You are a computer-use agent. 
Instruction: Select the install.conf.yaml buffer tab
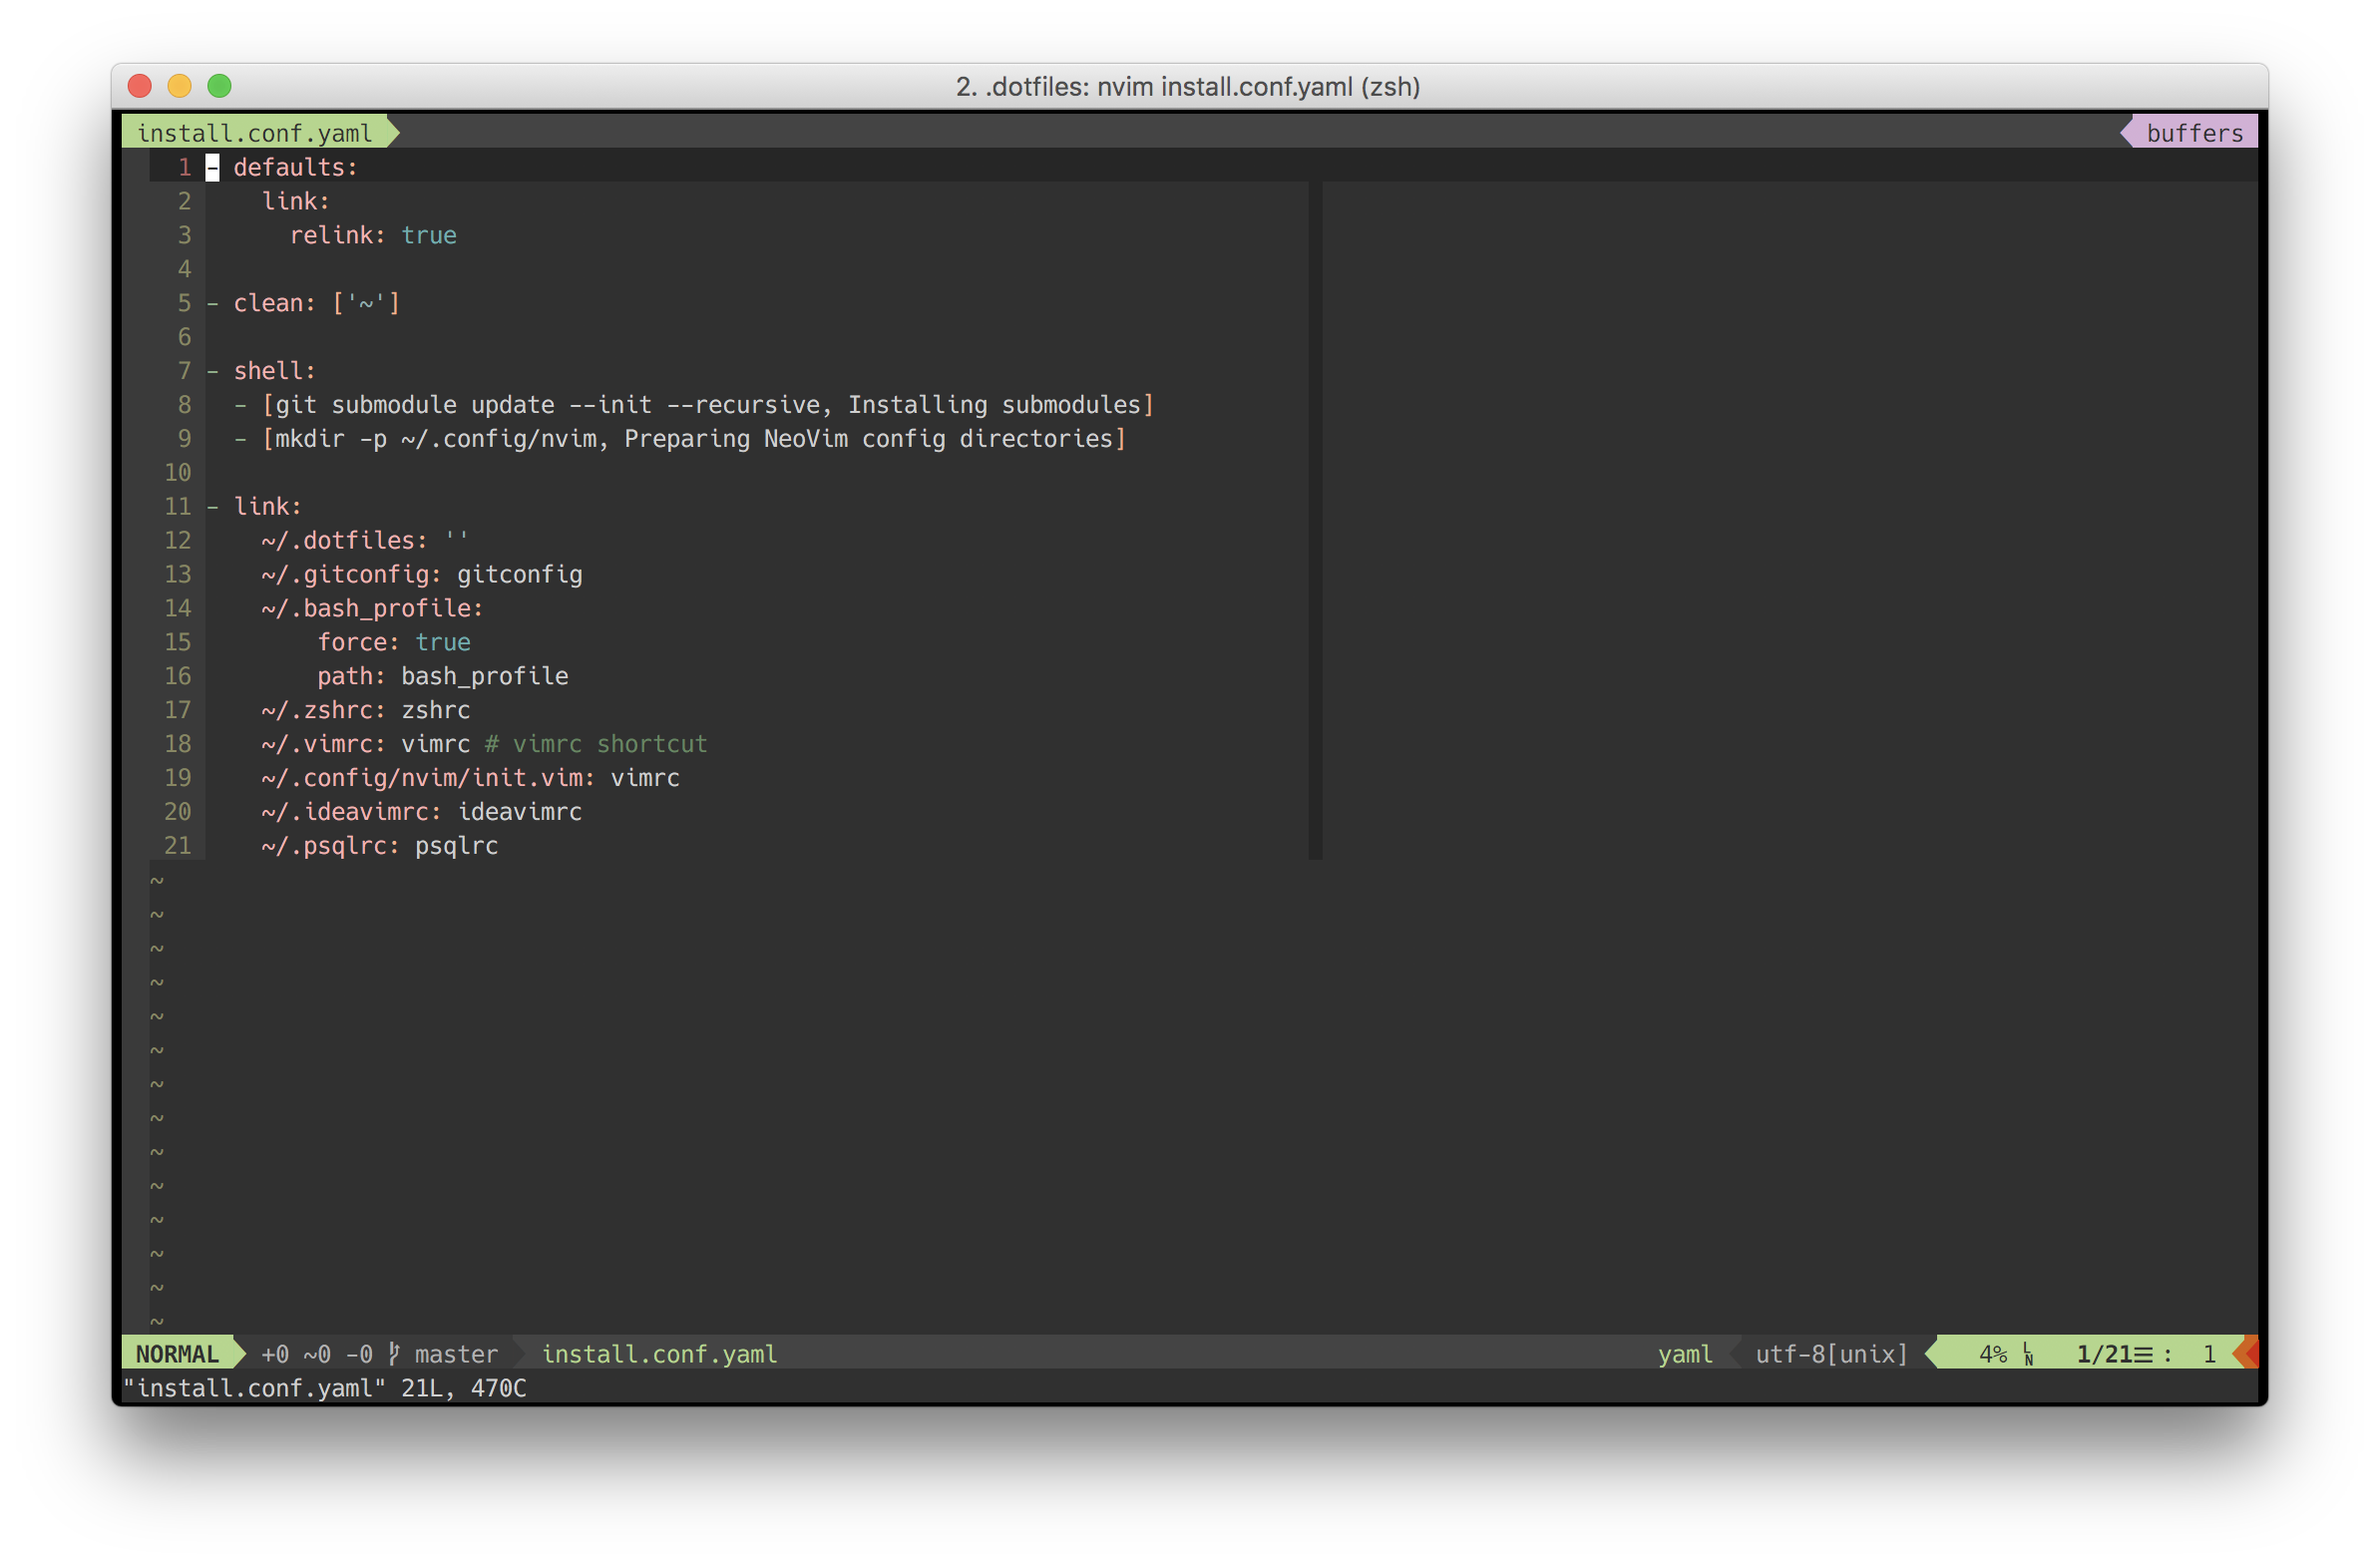(x=254, y=133)
